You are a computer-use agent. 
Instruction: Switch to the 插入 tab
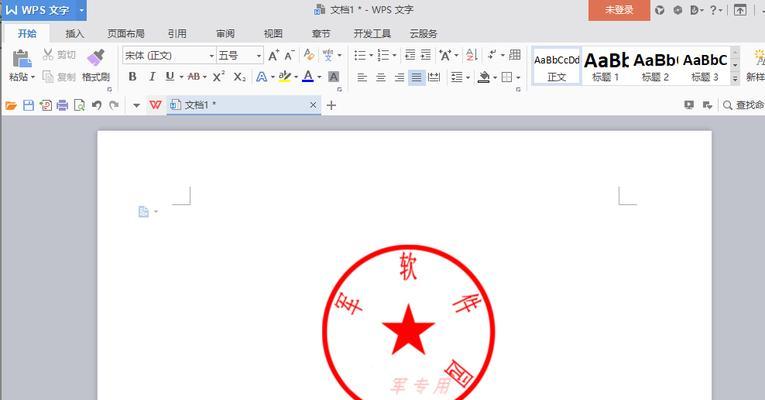tap(75, 33)
